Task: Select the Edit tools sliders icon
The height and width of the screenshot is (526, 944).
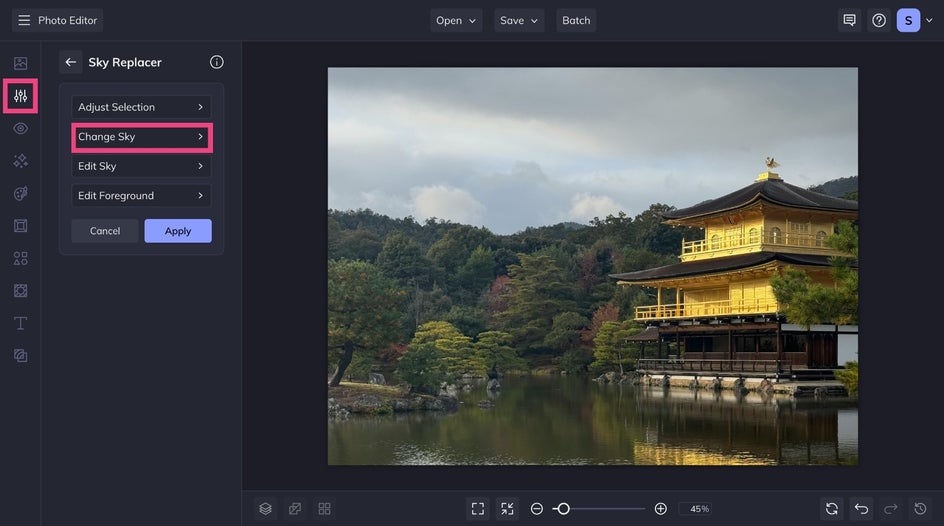Action: click(x=20, y=96)
